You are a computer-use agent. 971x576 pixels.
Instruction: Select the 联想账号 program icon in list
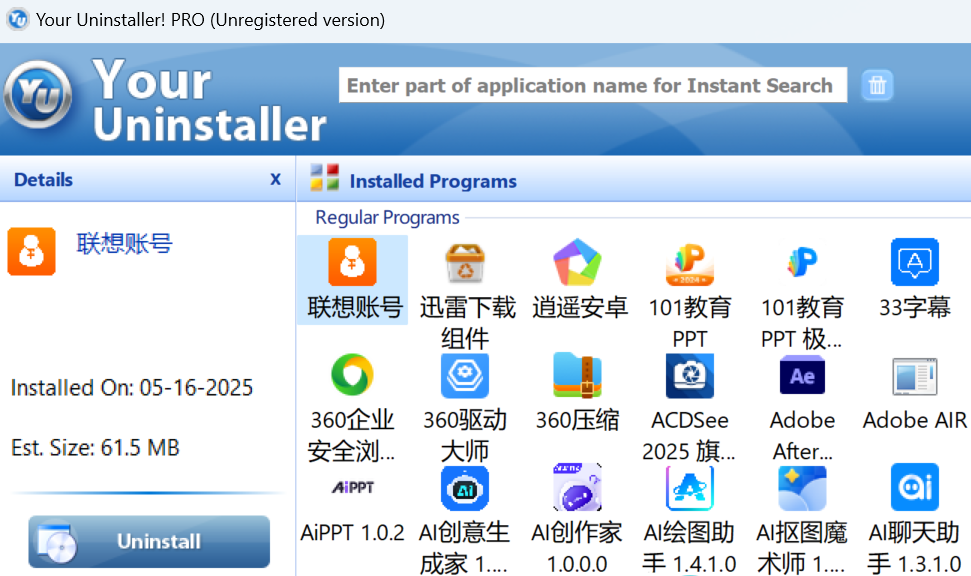[352, 262]
